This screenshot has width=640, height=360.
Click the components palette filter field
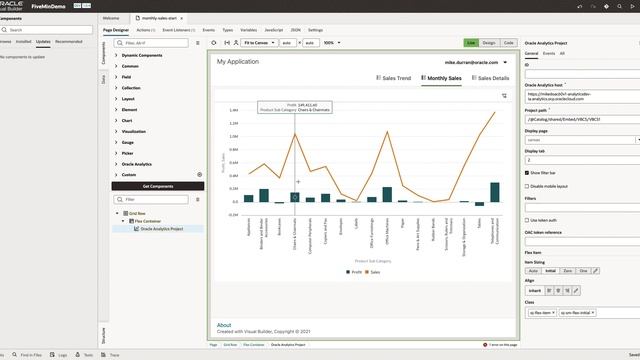click(151, 43)
